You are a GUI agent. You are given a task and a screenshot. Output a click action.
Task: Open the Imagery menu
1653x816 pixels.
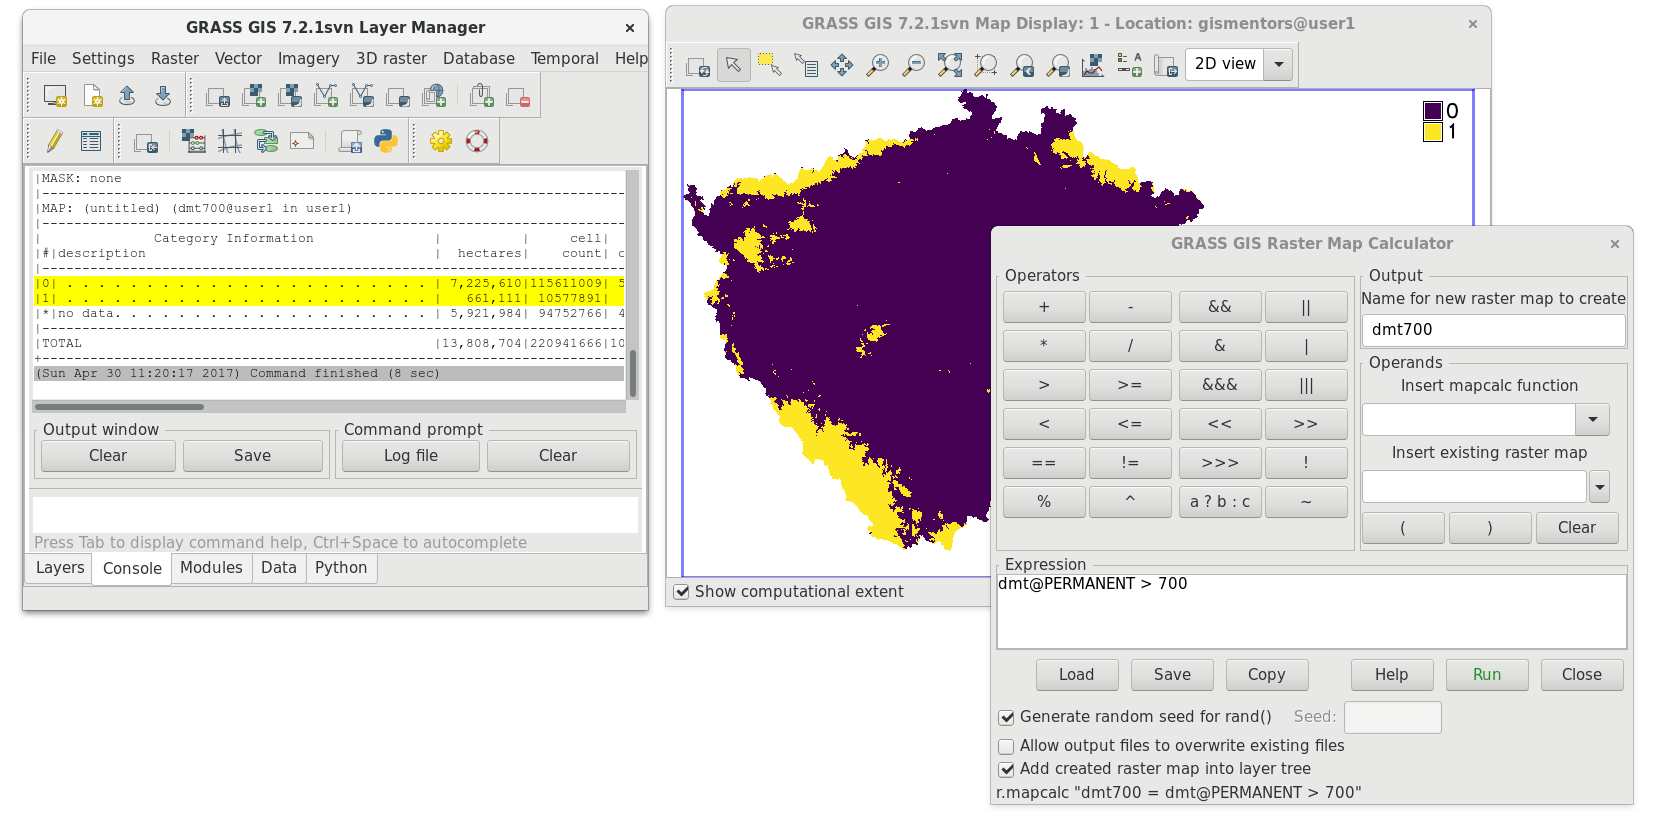pyautogui.click(x=308, y=59)
